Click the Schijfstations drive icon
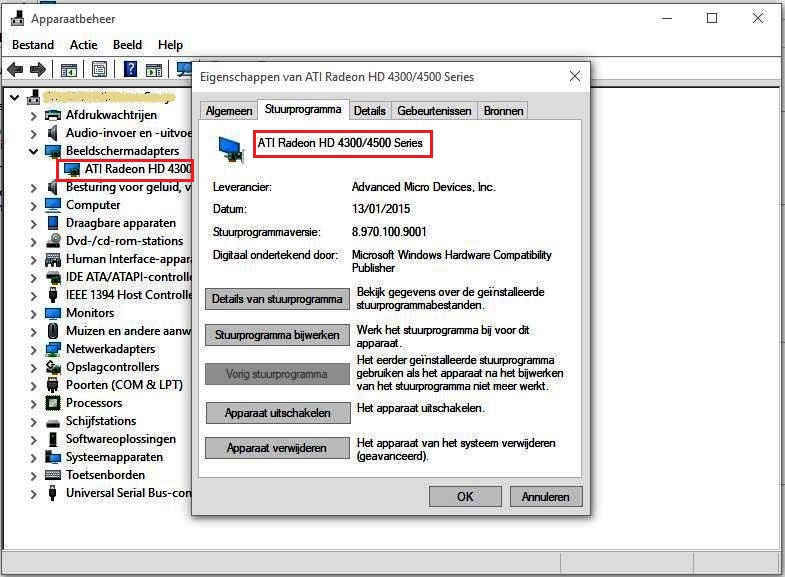Screen dimensions: 785x577 (53, 422)
